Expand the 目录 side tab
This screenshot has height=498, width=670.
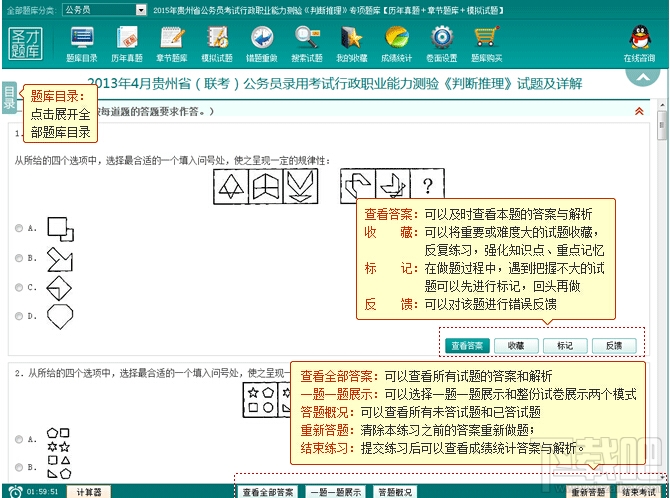coord(9,97)
